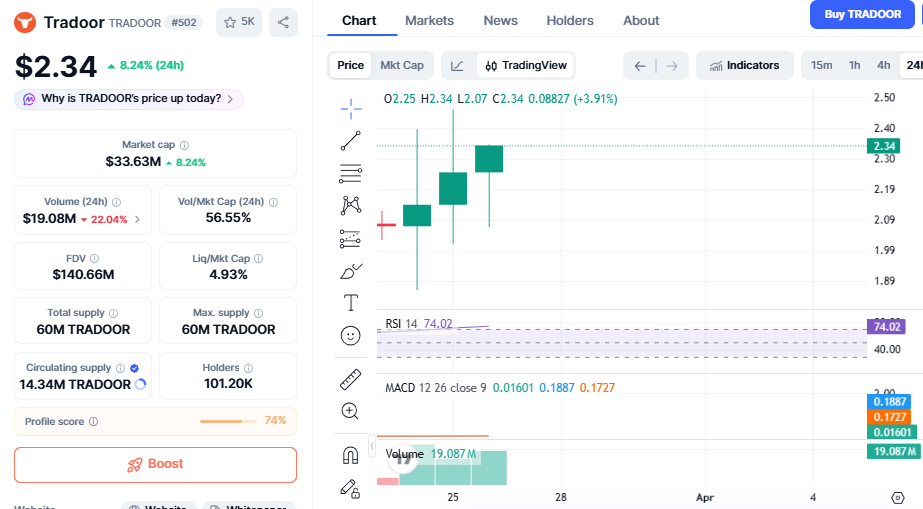This screenshot has height=509, width=923.
Task: Open the Total supply info icon
Action: (113, 313)
